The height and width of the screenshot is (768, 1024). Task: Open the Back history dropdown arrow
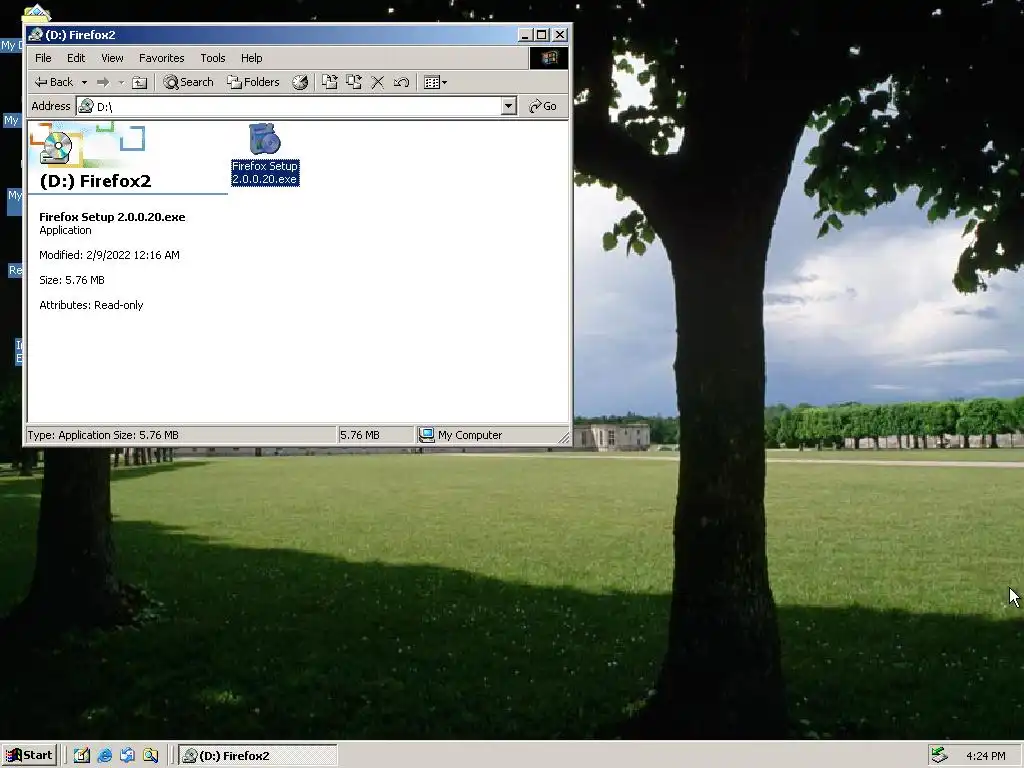pos(84,82)
